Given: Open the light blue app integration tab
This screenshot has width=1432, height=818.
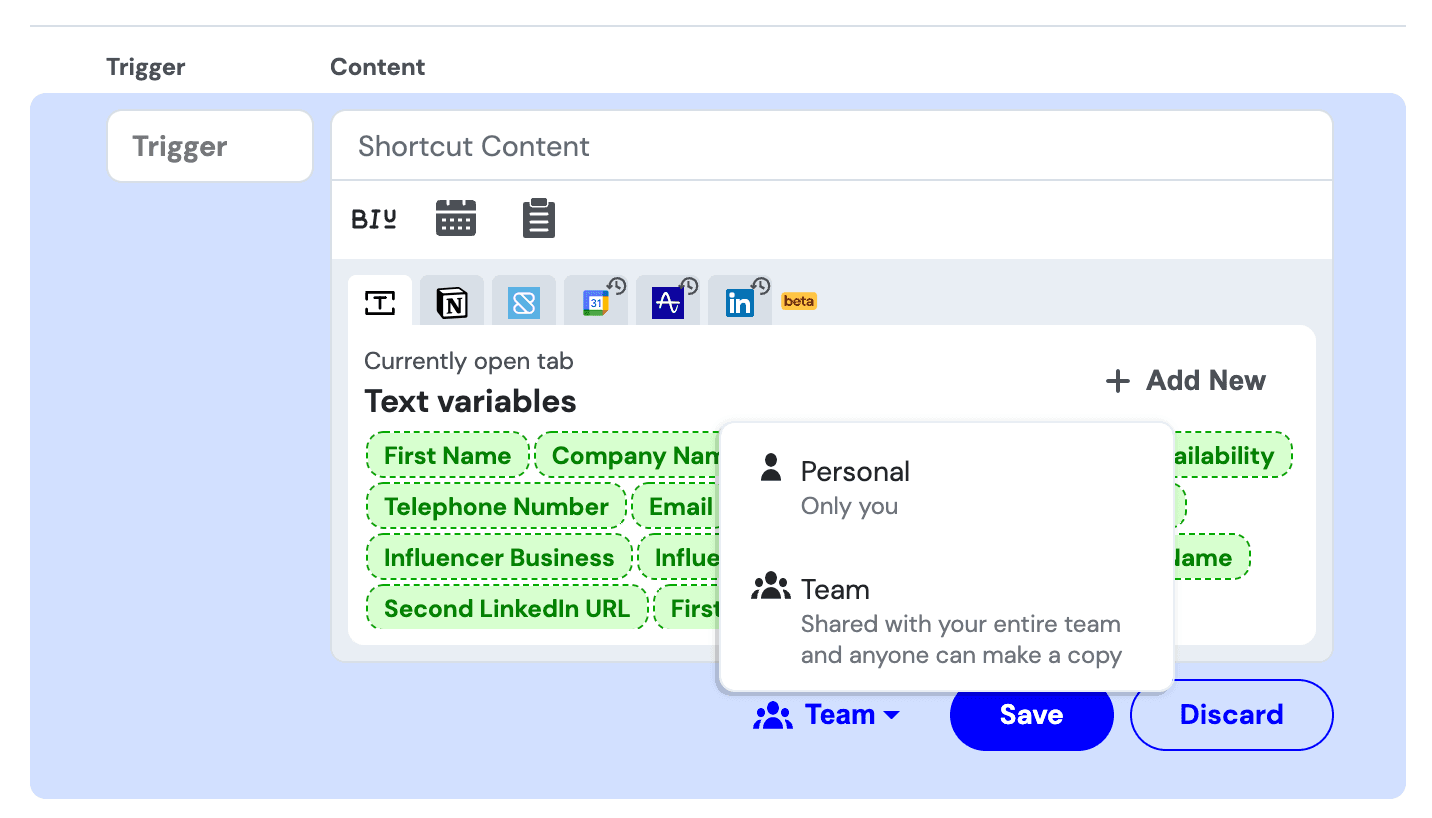Looking at the screenshot, I should pyautogui.click(x=523, y=301).
